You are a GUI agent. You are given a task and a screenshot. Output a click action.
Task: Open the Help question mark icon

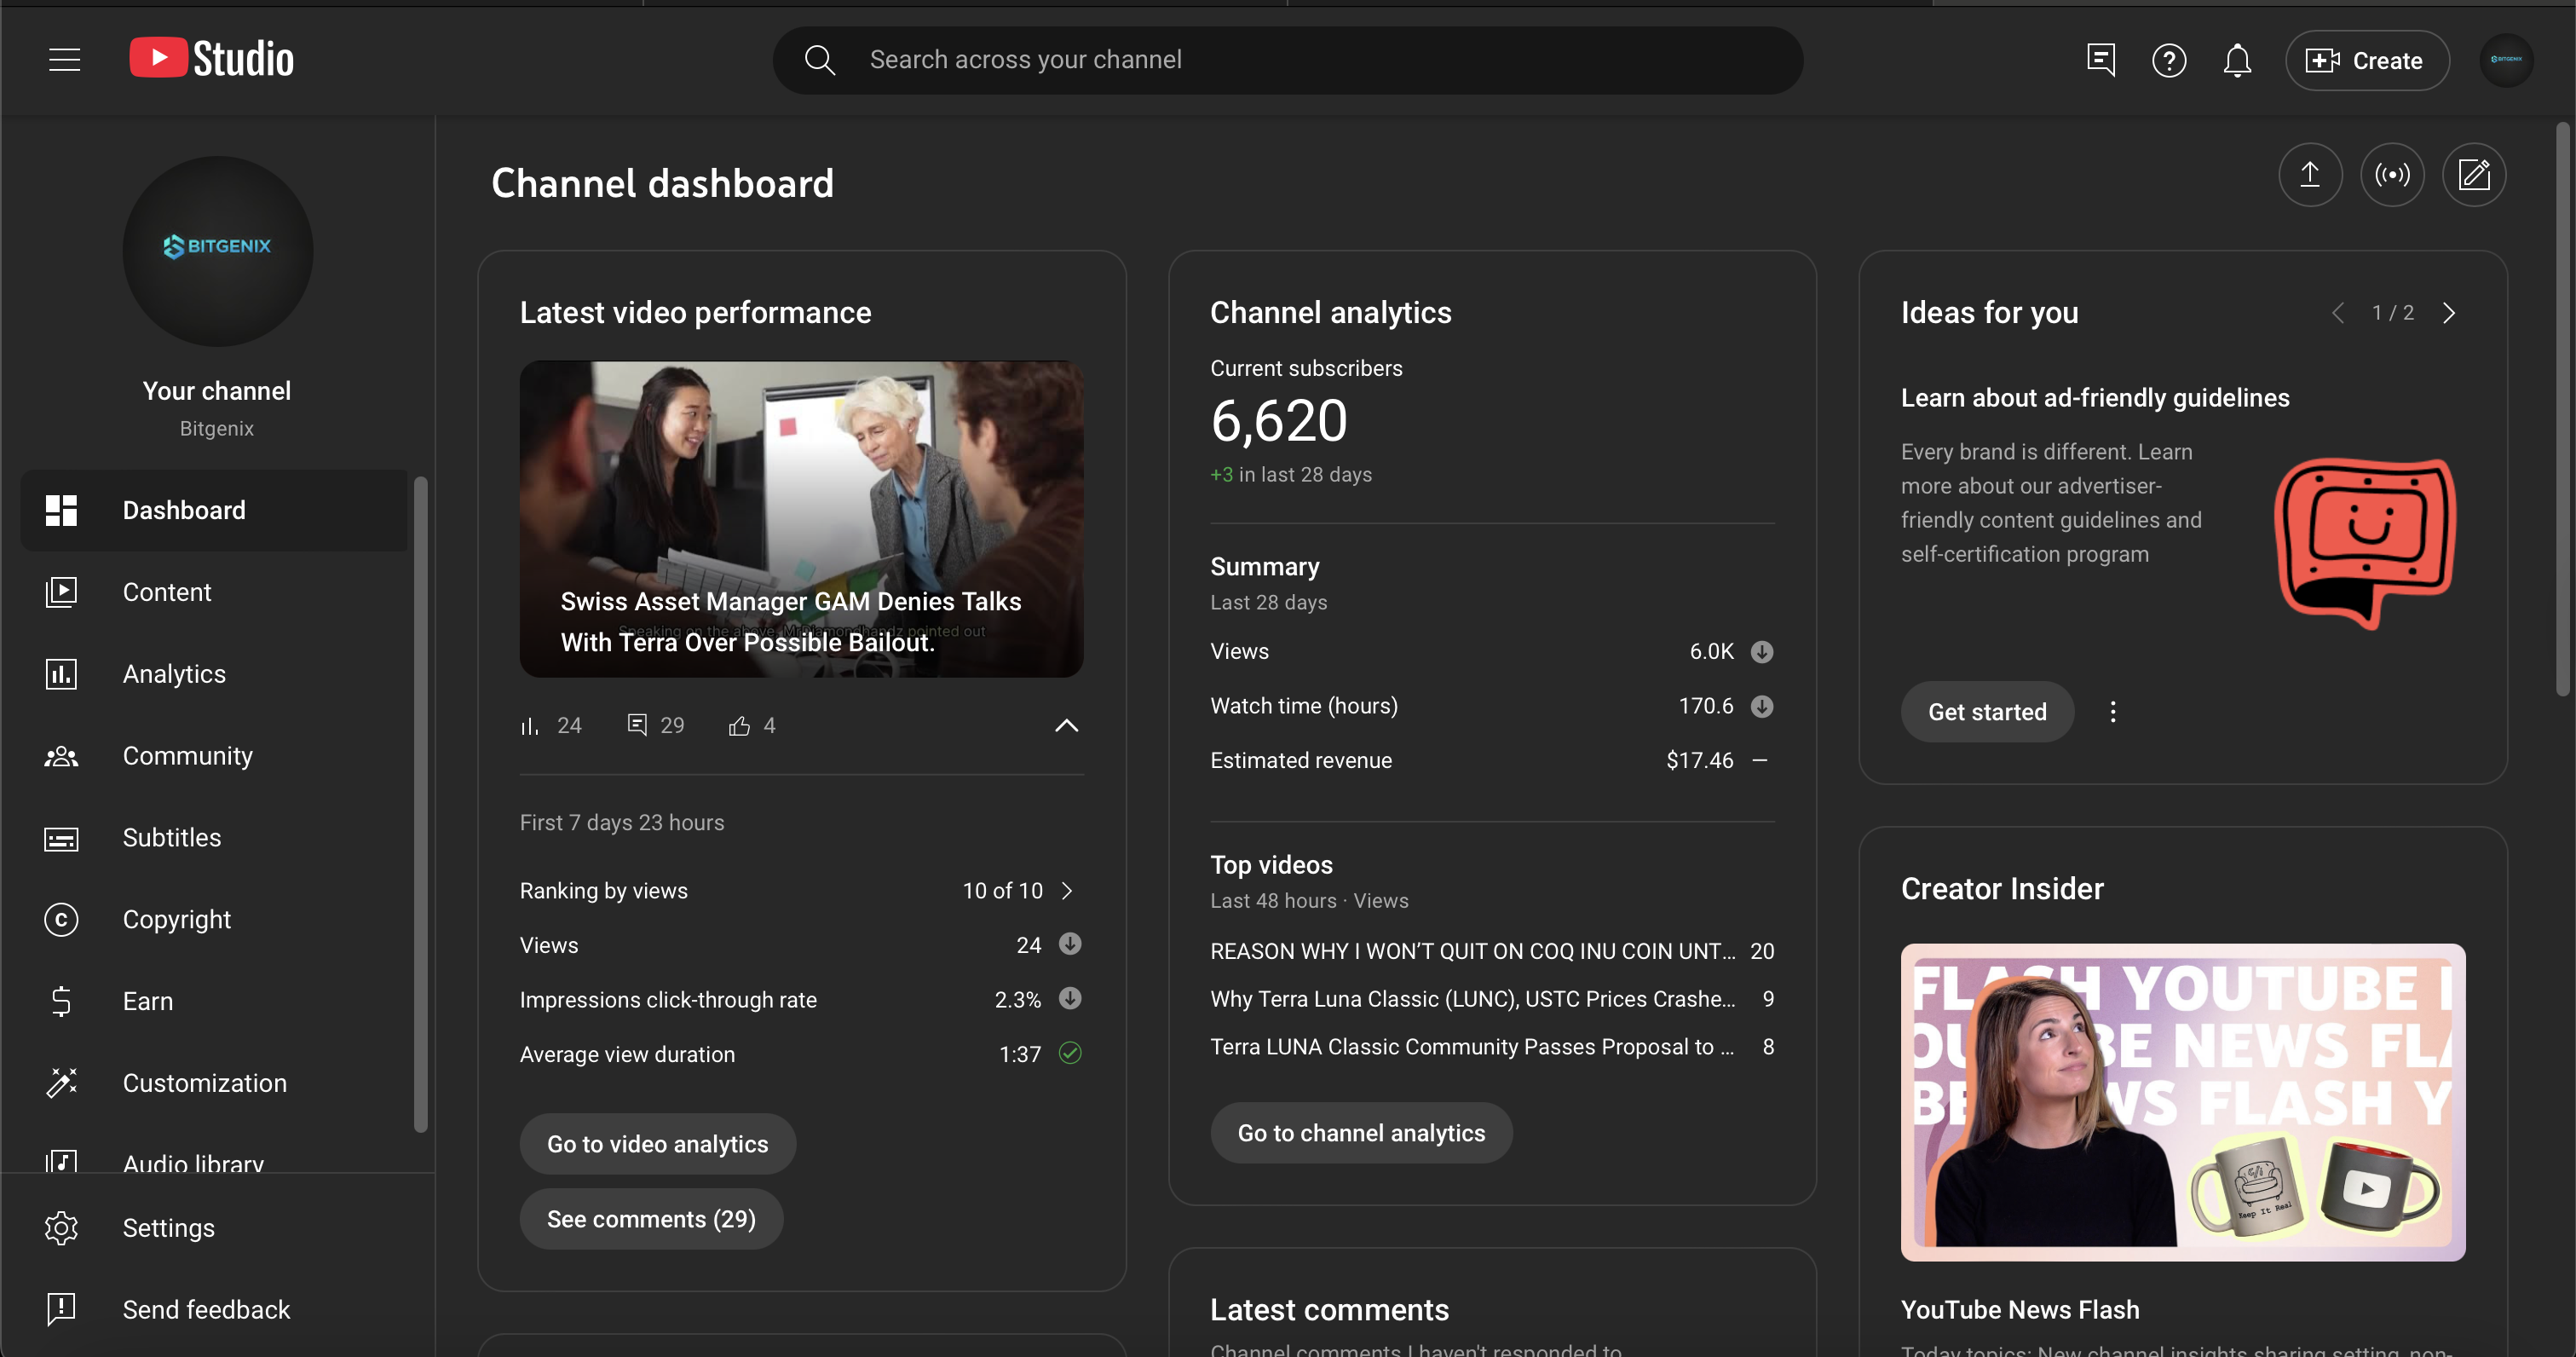pyautogui.click(x=2169, y=61)
